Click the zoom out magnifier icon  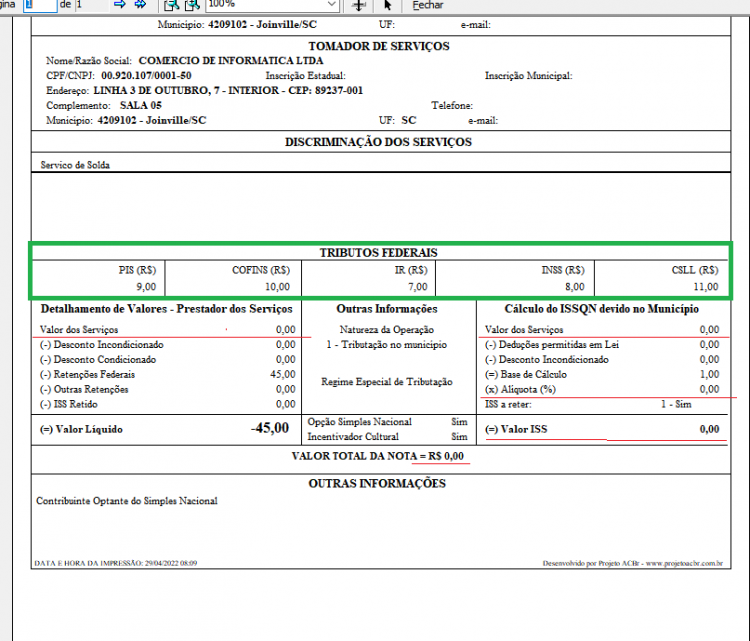[171, 5]
